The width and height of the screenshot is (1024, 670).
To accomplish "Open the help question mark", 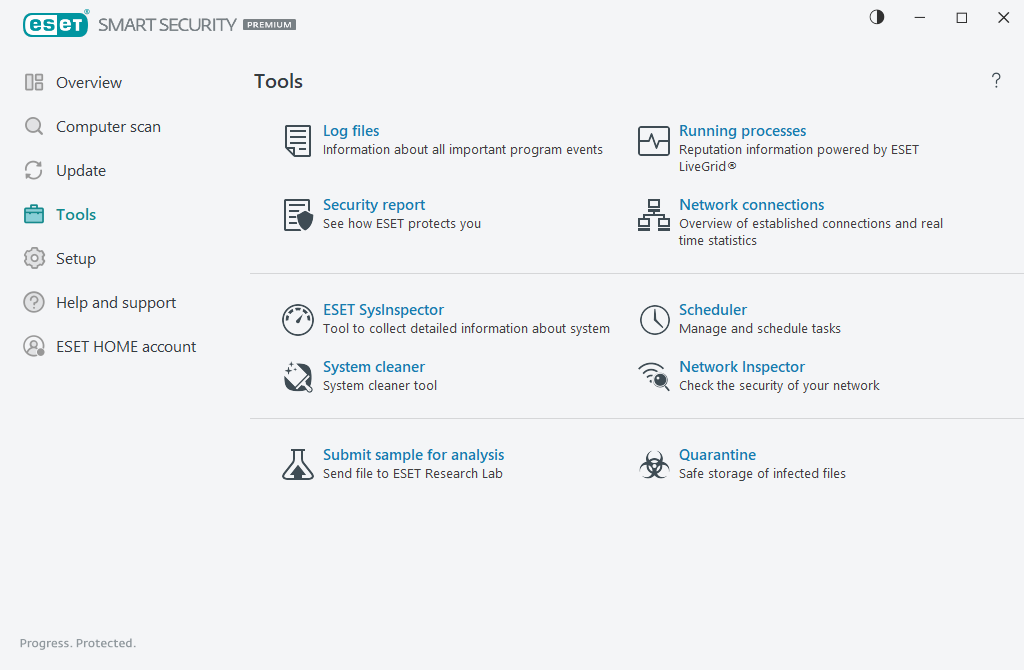I will coord(996,81).
